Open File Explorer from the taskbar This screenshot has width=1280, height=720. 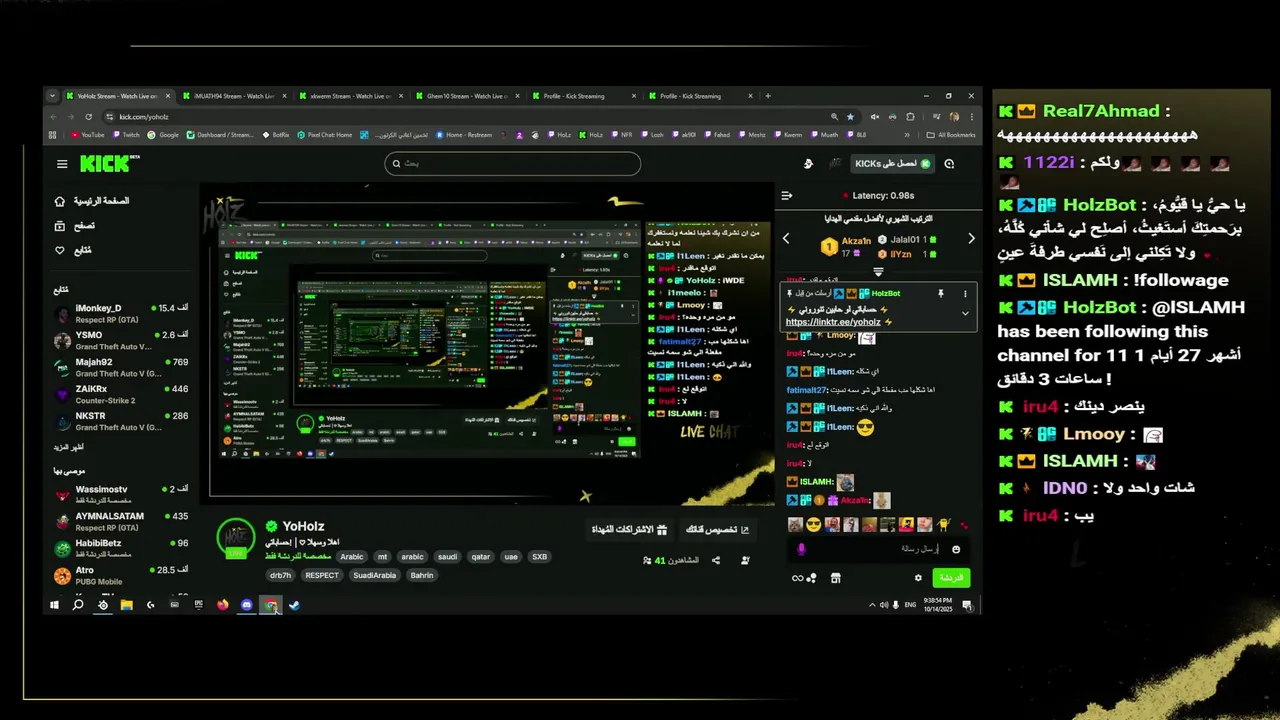pyautogui.click(x=127, y=605)
